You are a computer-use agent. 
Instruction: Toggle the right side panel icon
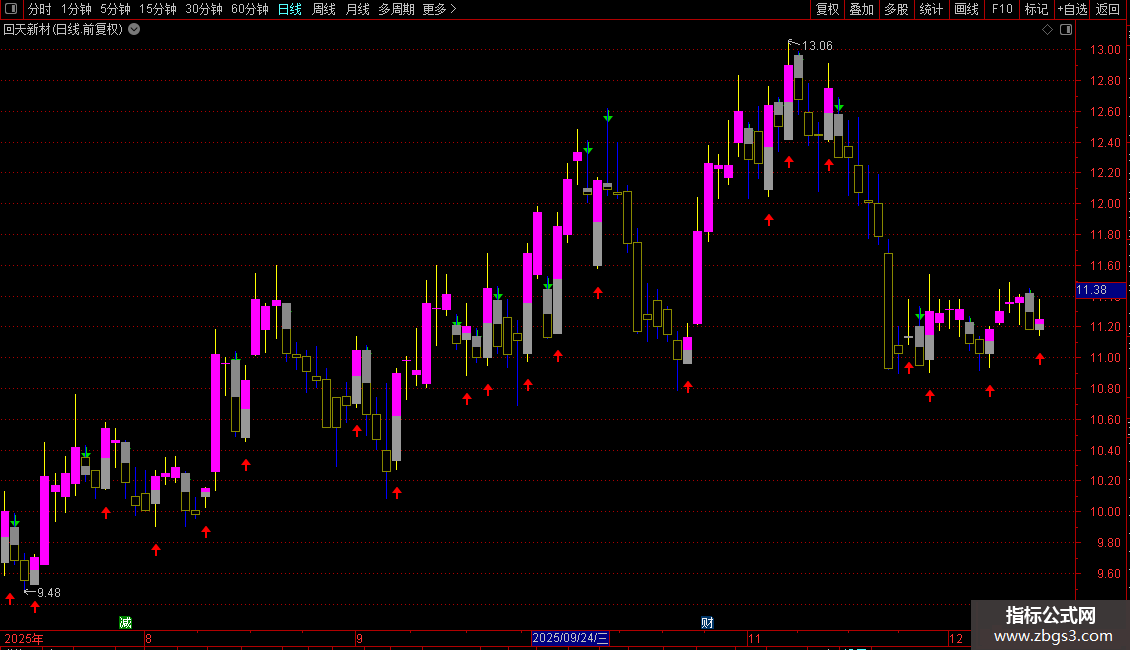pyautogui.click(x=1067, y=30)
